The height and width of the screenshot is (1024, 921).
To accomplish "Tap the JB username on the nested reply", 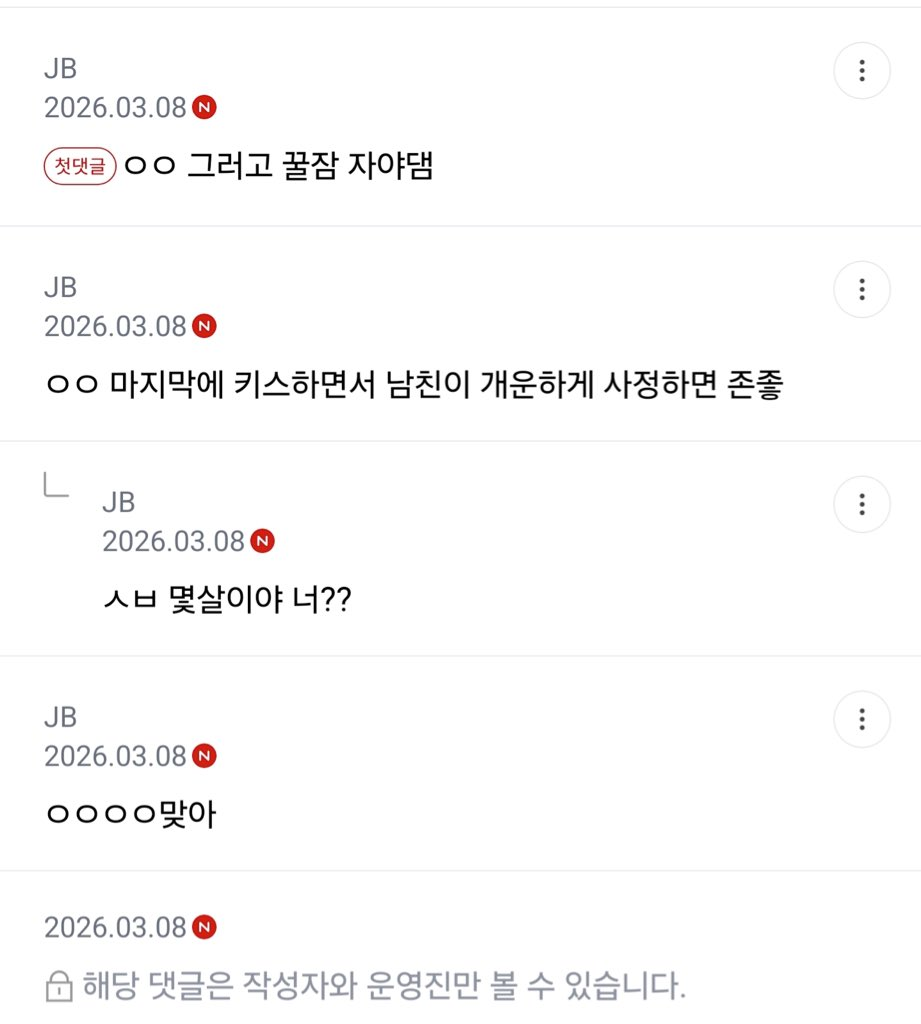I will coord(118,502).
